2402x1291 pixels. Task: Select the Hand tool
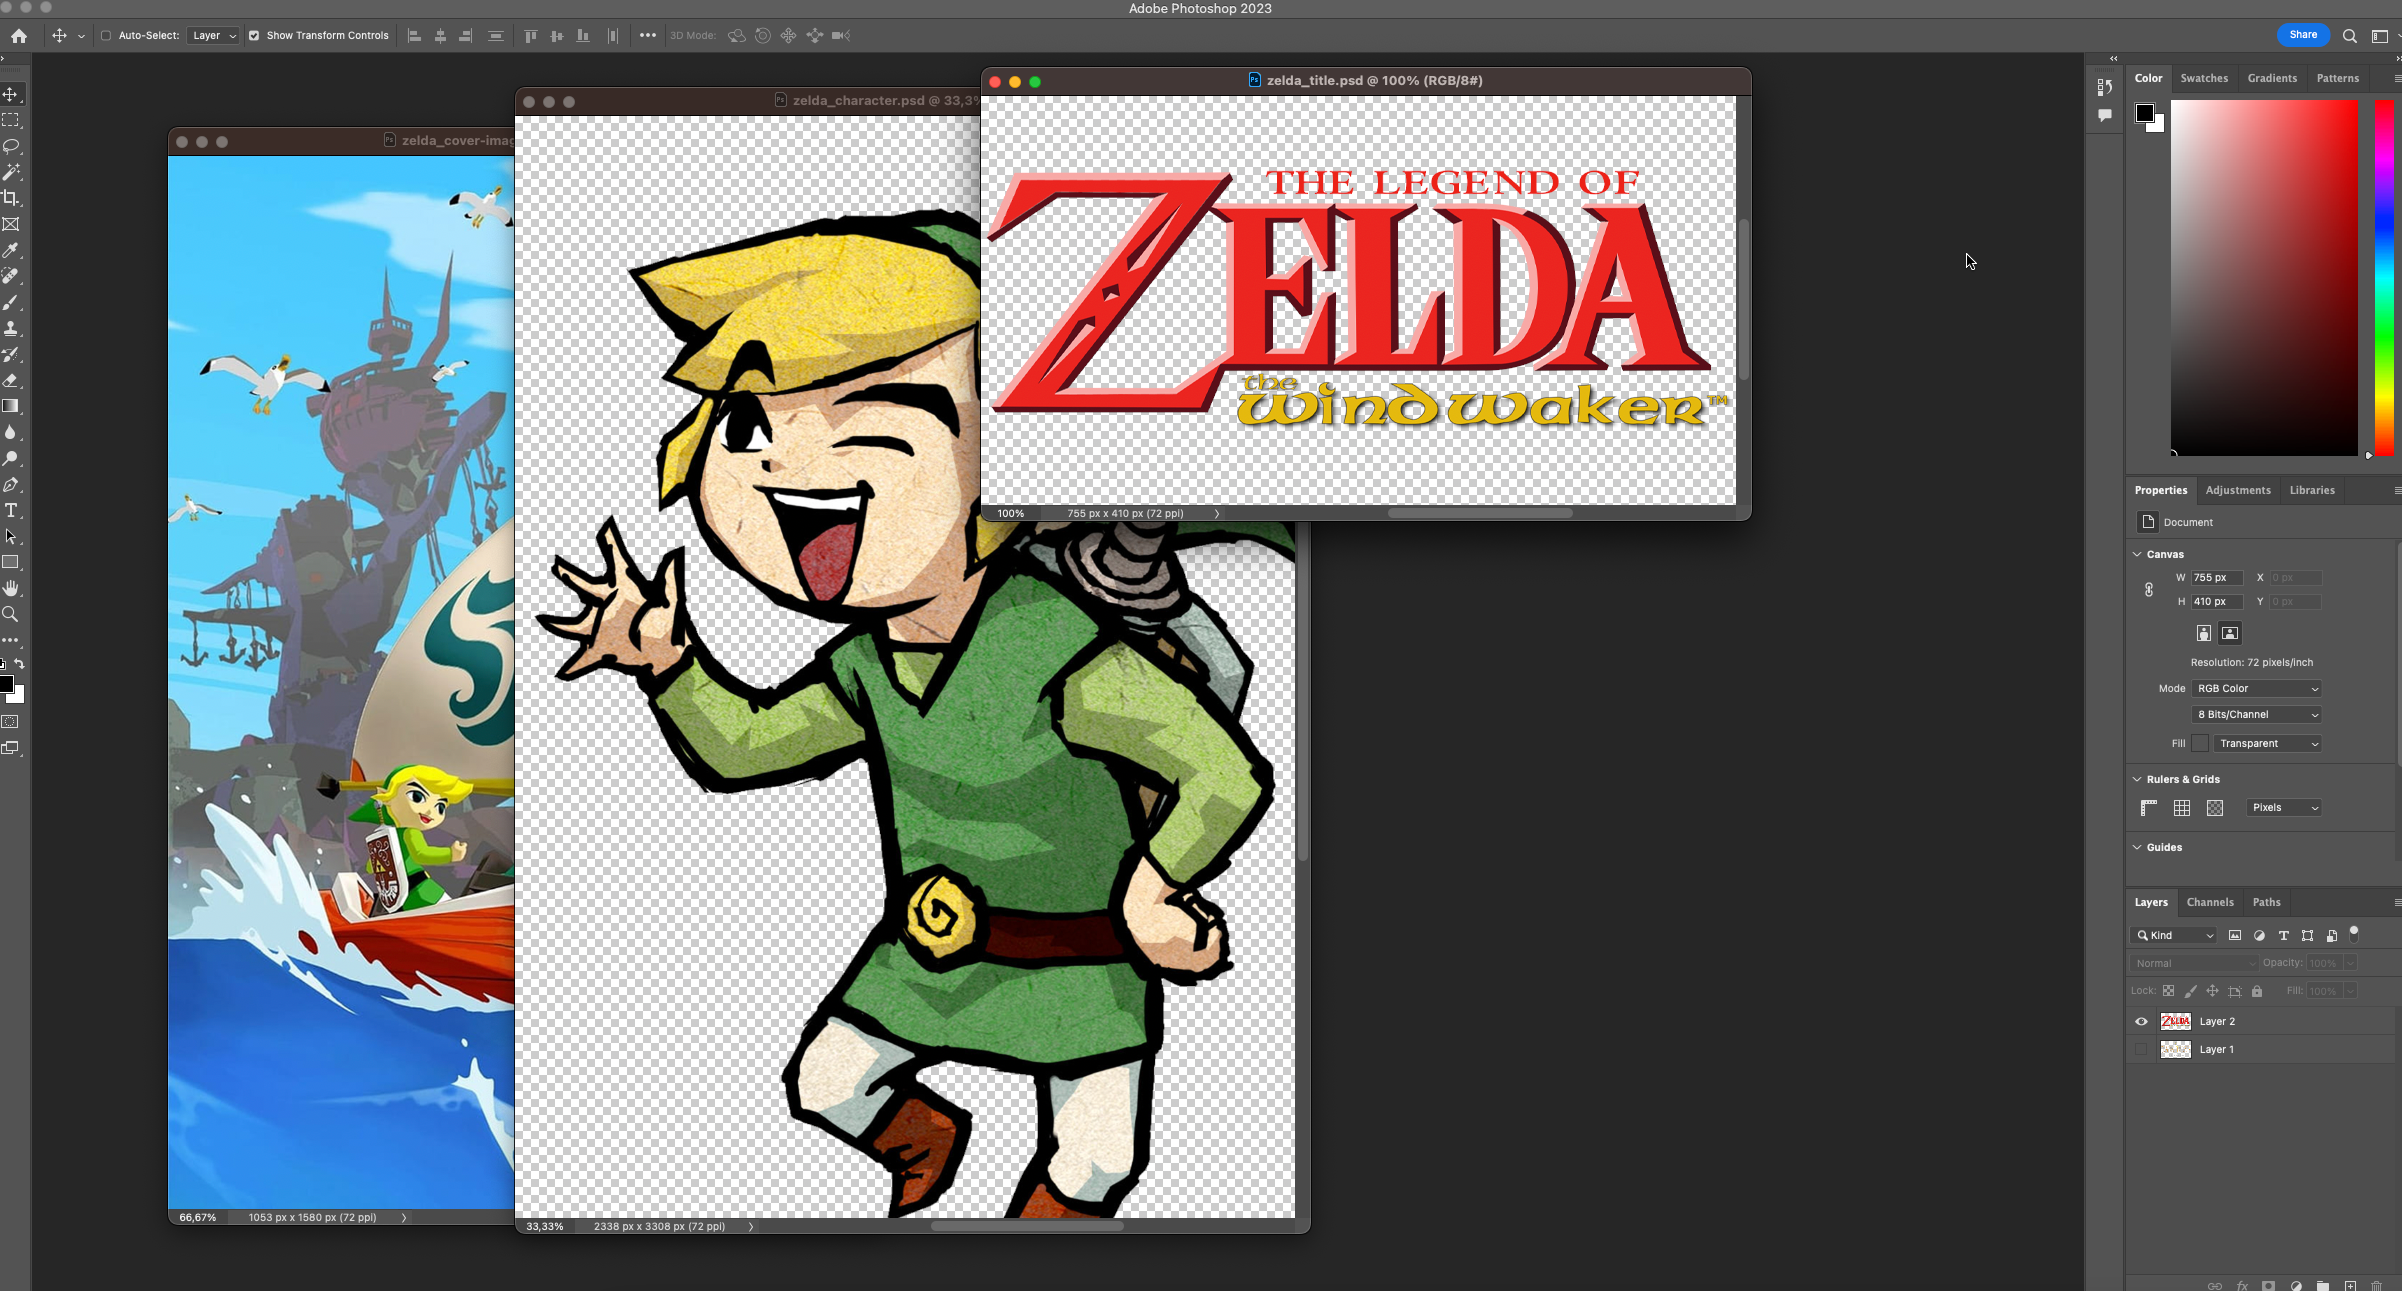[11, 588]
